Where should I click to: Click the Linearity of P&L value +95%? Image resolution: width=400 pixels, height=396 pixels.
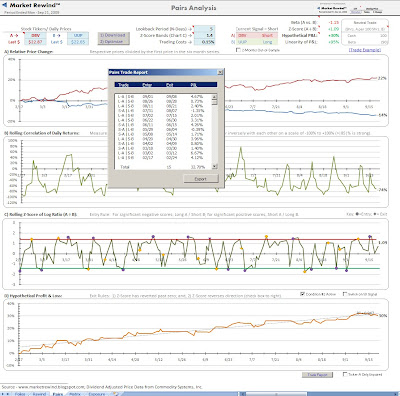tap(333, 42)
